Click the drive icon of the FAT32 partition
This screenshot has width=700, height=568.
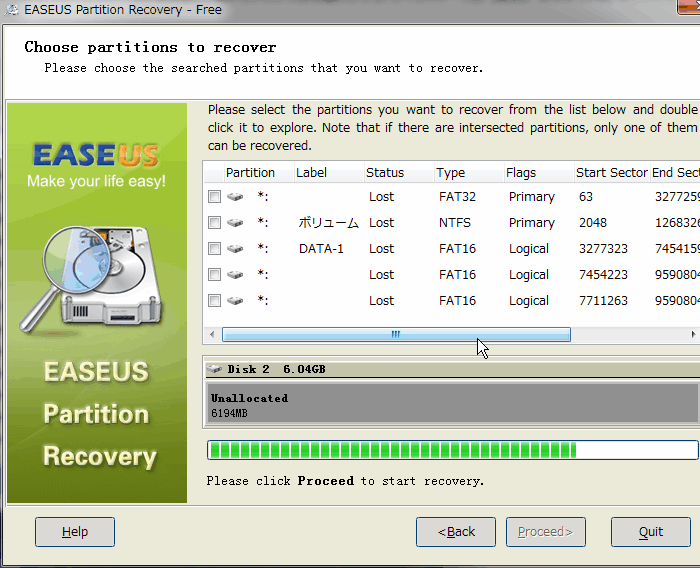pos(235,197)
